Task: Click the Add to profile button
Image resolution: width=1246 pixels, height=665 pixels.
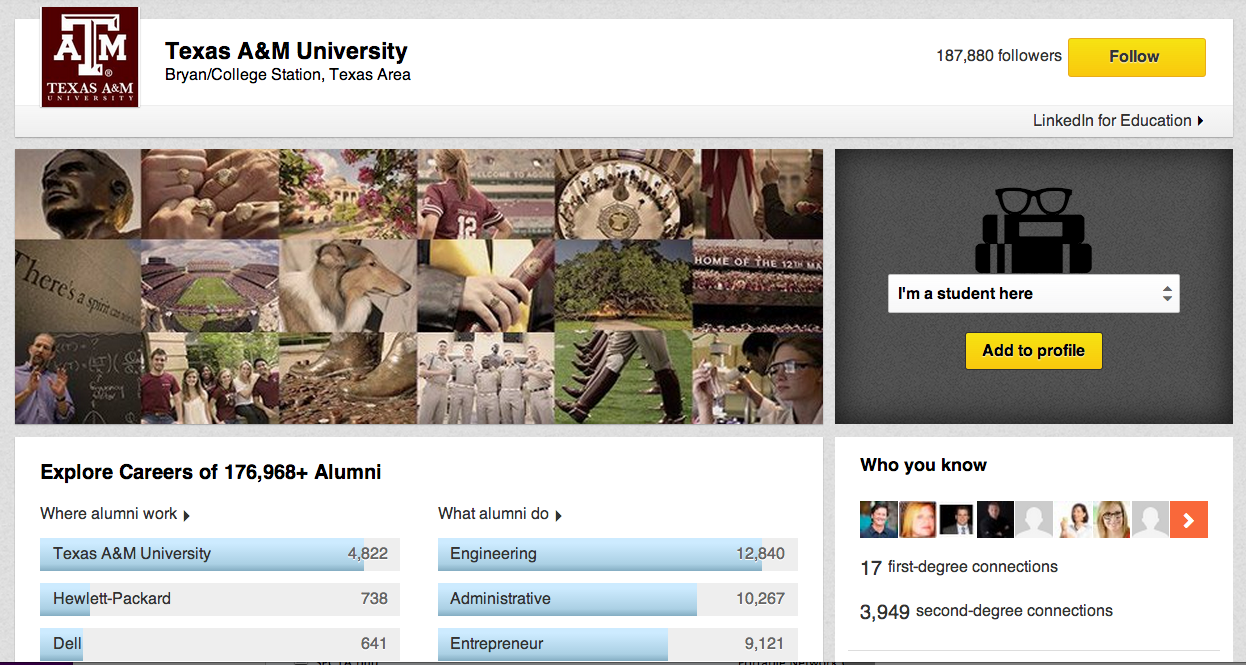Action: pos(1033,351)
